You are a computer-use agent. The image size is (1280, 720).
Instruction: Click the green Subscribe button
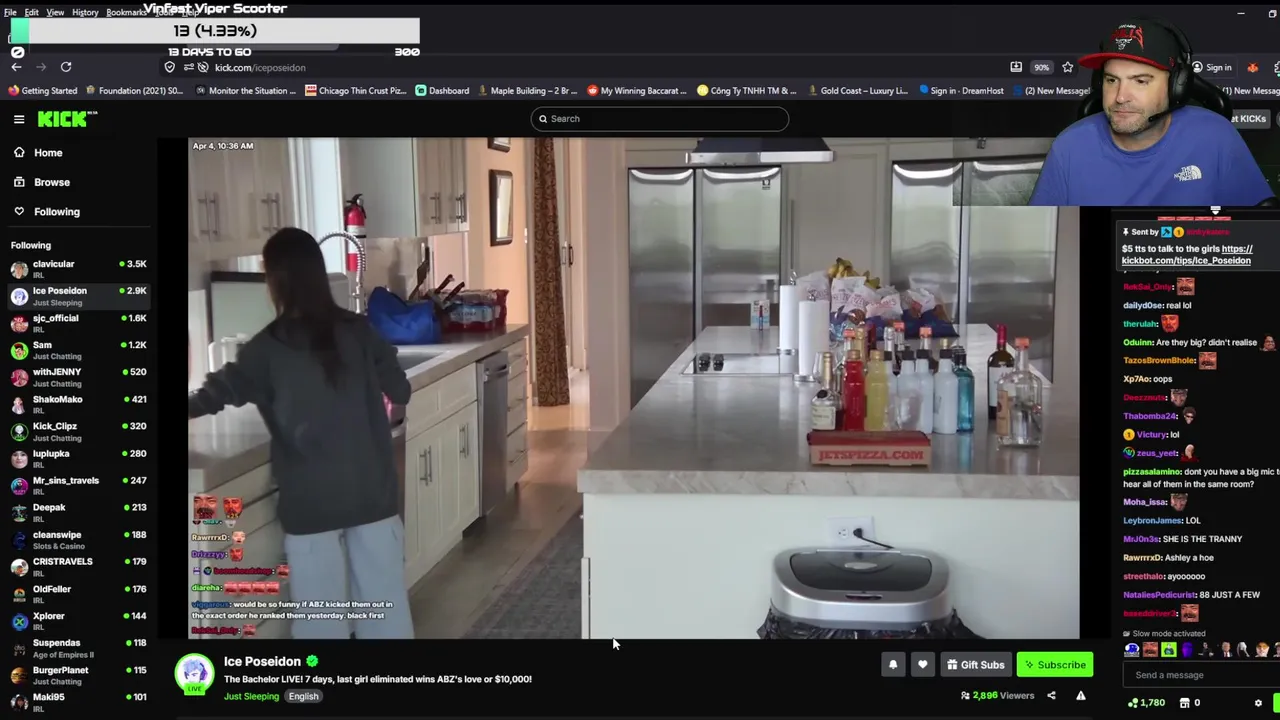(1054, 665)
